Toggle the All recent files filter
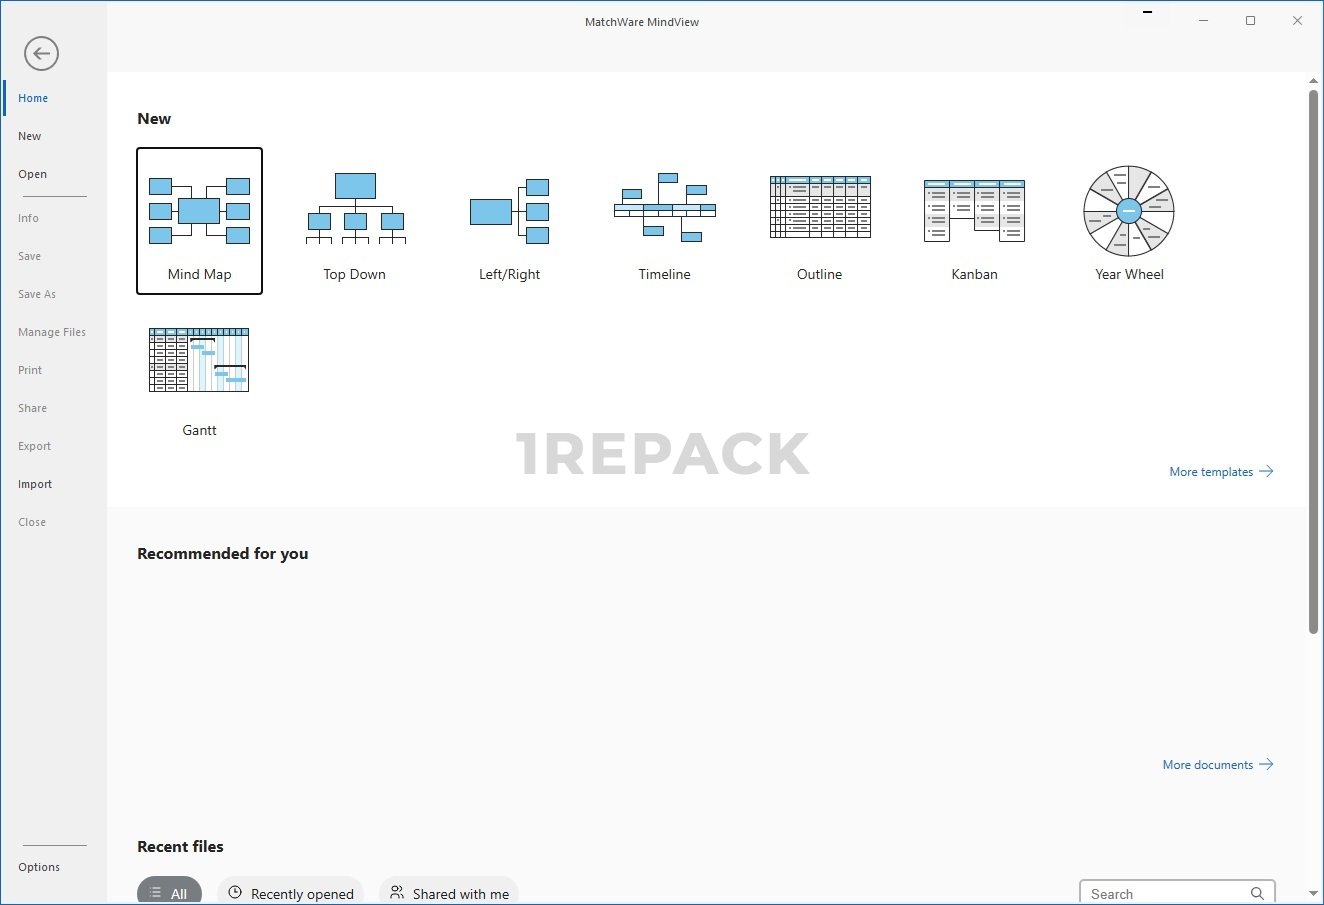 tap(169, 893)
